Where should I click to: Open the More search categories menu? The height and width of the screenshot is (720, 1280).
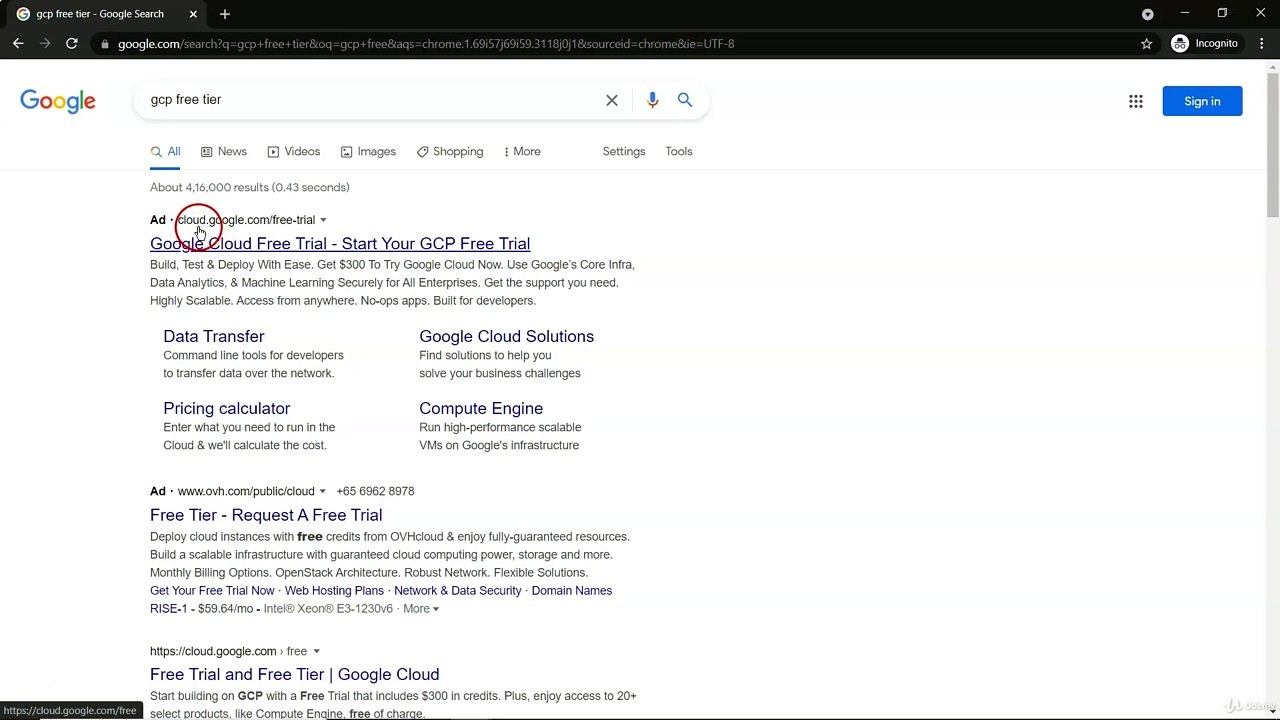(522, 152)
